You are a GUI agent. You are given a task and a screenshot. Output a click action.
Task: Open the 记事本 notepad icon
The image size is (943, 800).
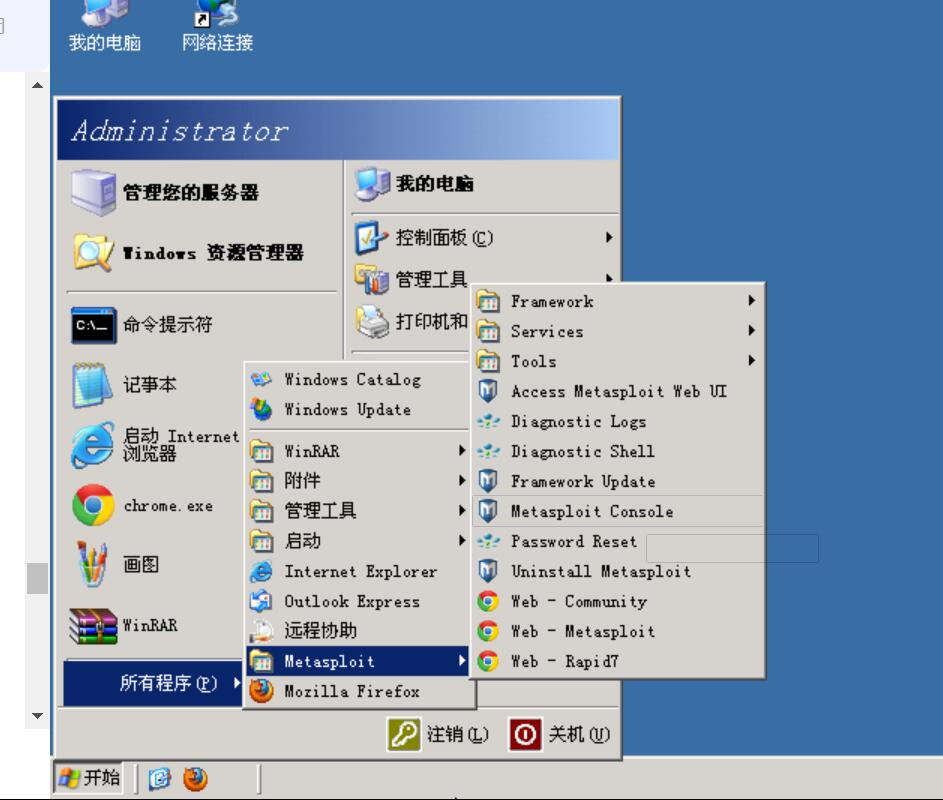pos(93,385)
